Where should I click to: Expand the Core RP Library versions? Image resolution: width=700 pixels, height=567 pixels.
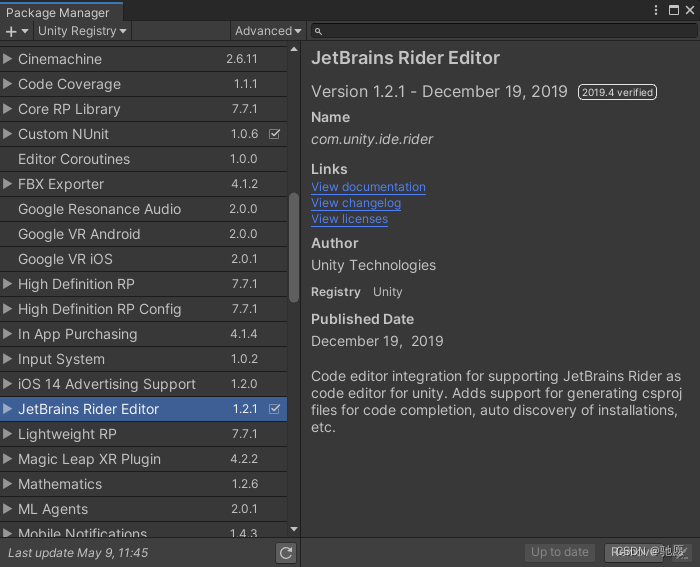tap(7, 108)
